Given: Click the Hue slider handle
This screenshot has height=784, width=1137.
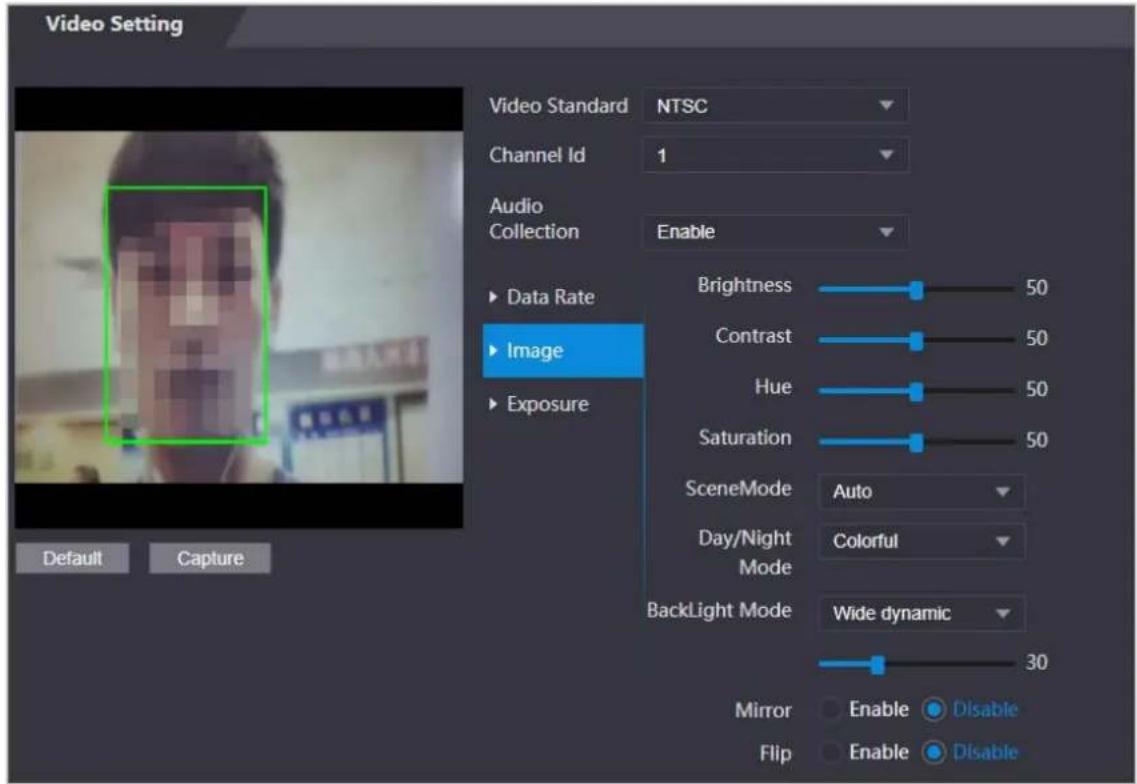Looking at the screenshot, I should [x=917, y=391].
